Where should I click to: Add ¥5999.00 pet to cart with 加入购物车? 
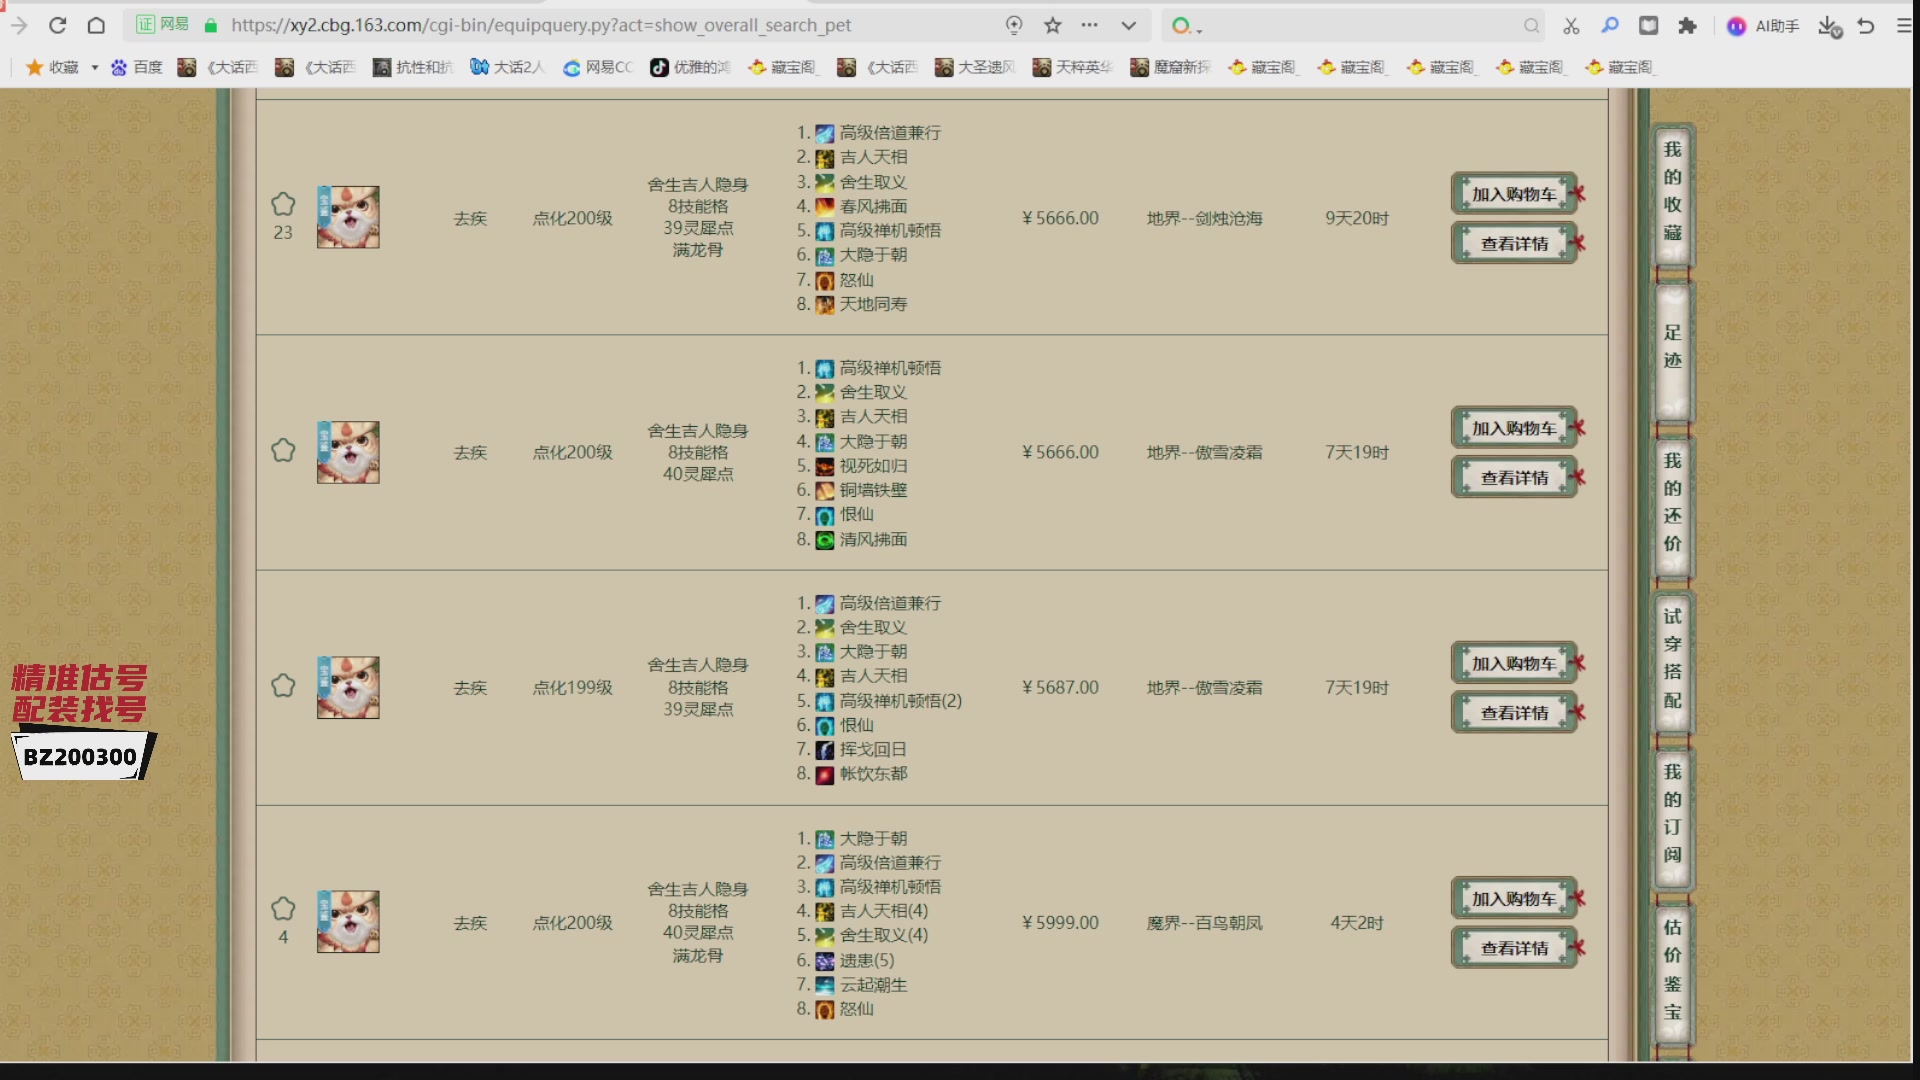coord(1514,898)
